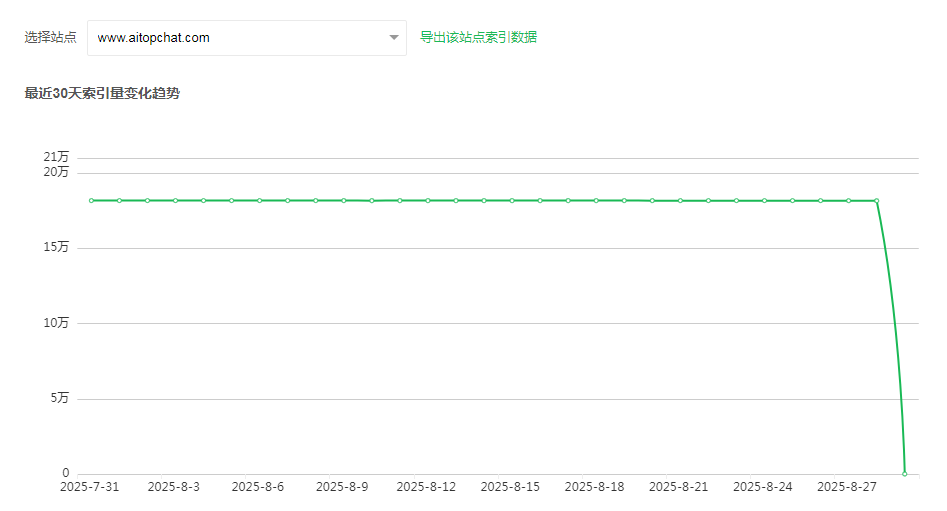Click the x-axis label 2025-8-18
Viewport: 947px width, 511px height.
tap(594, 487)
